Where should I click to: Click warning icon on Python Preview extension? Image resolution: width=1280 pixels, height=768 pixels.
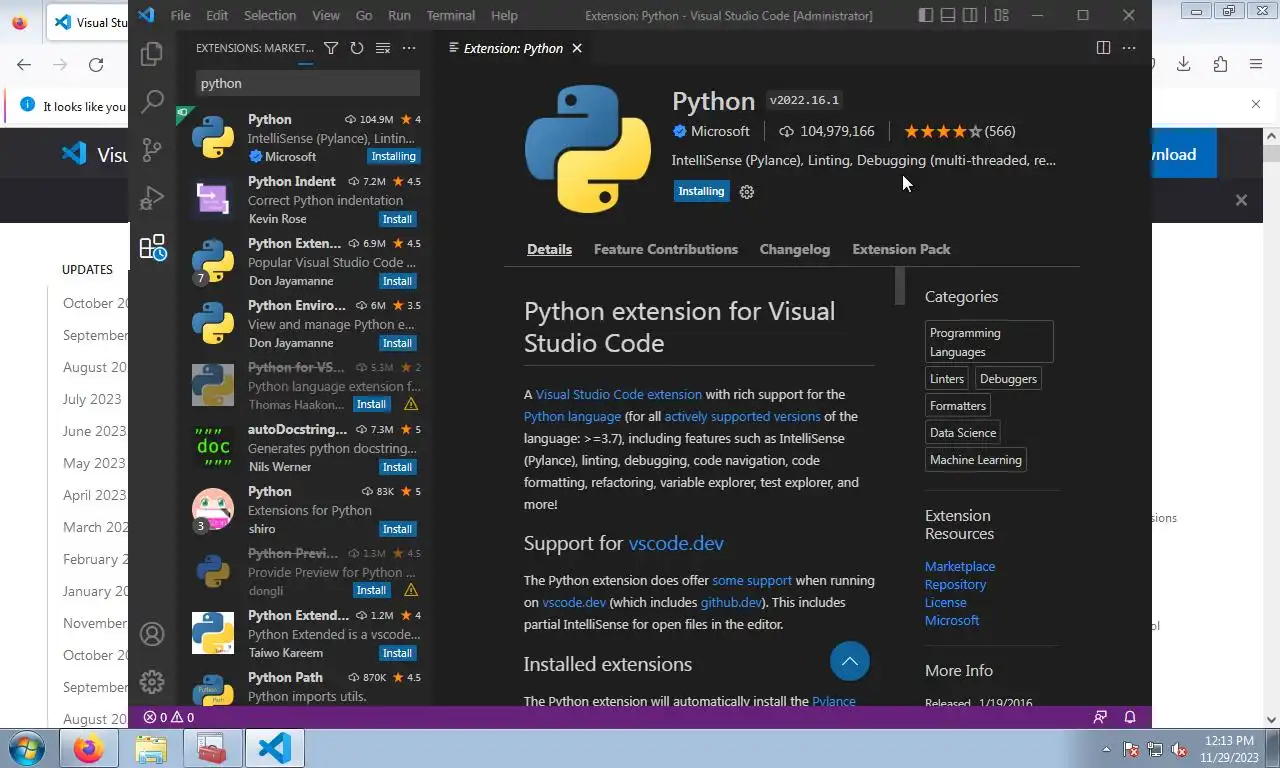tap(410, 591)
